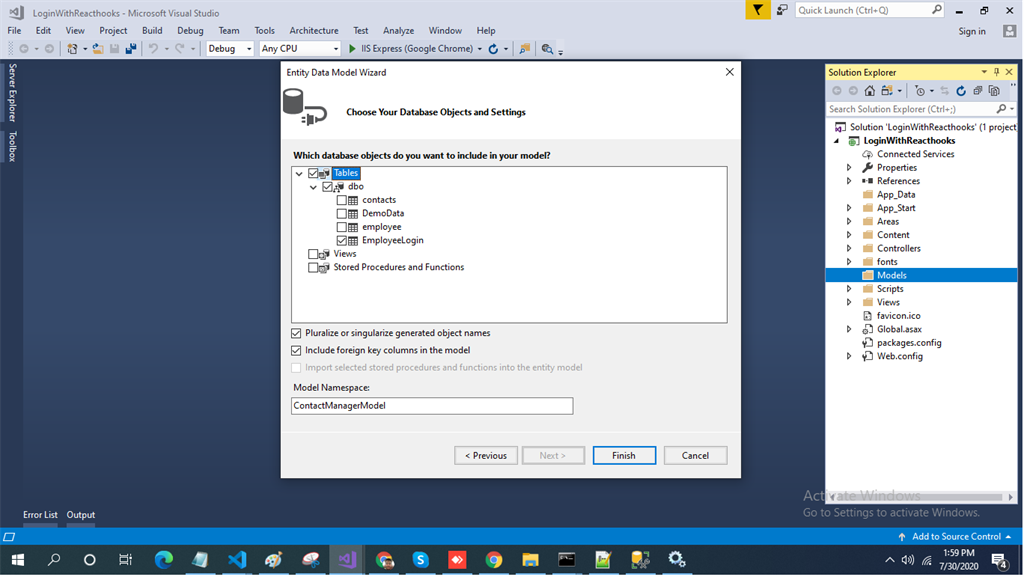Check Stored Procedures and Functions checkbox
Screen dimensions: 1024x577
[313, 267]
